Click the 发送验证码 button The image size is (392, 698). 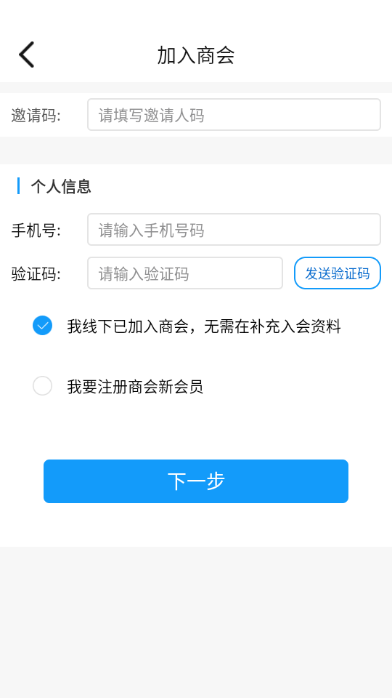[x=337, y=273]
